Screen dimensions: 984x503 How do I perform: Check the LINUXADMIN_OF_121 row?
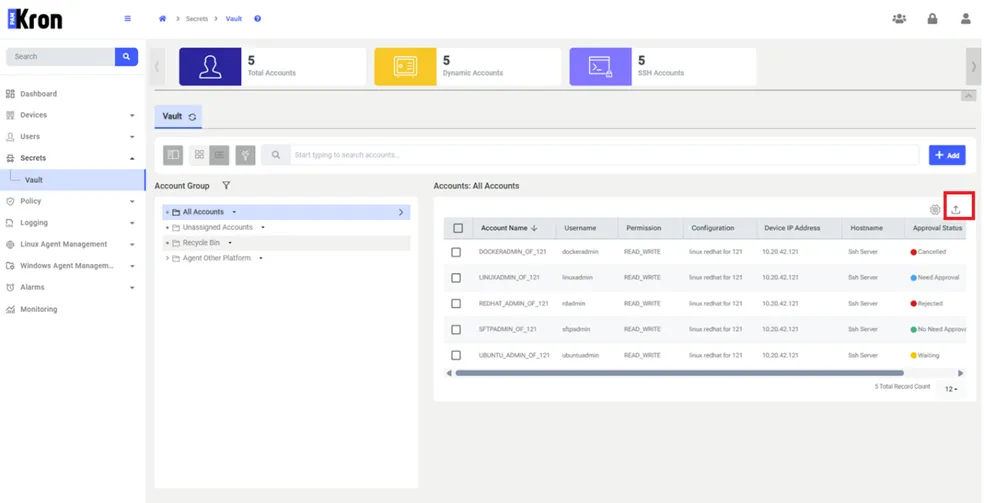[x=456, y=277]
